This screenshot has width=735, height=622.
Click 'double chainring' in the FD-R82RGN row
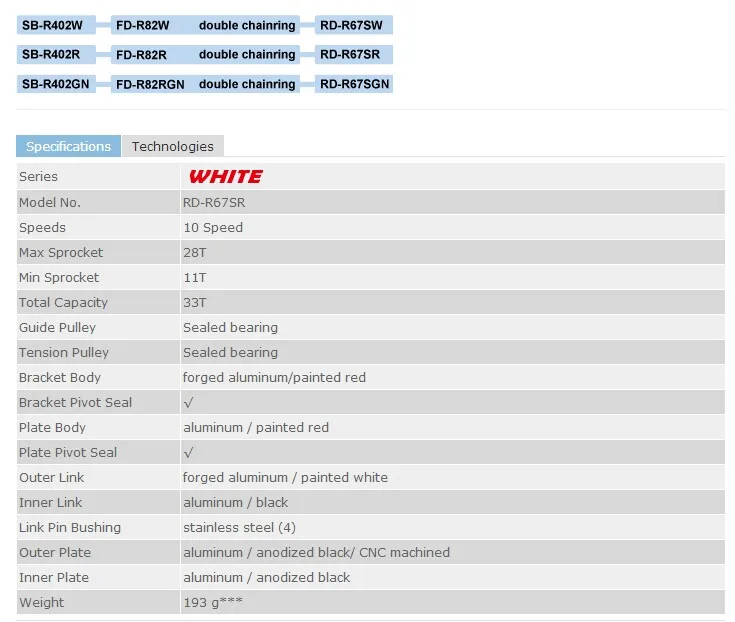(247, 84)
